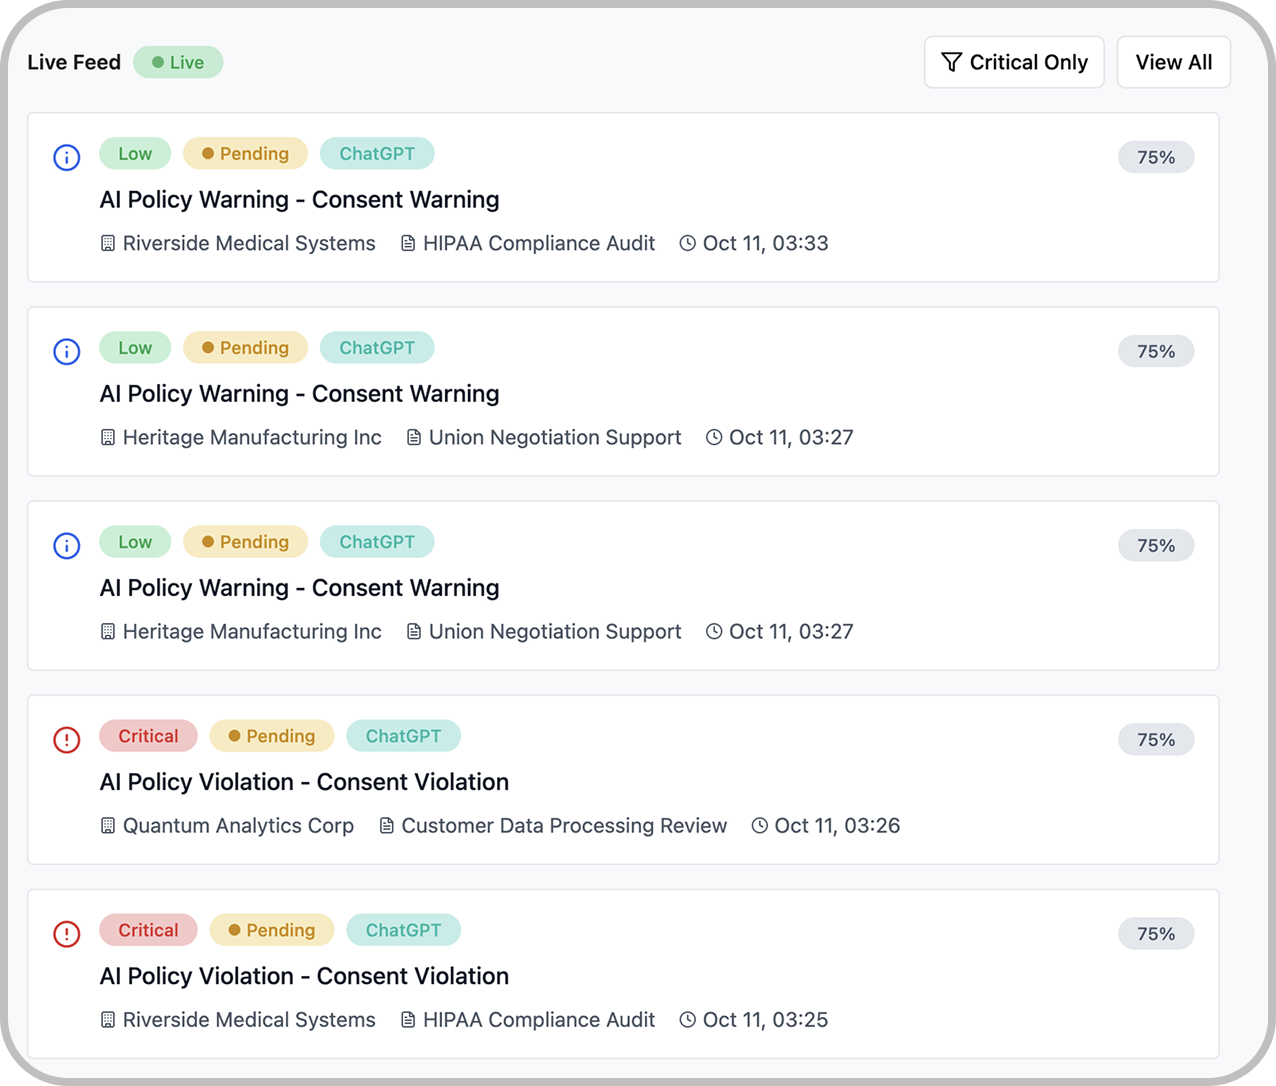Open the ChatGPT source filter on the first alert

(x=377, y=153)
